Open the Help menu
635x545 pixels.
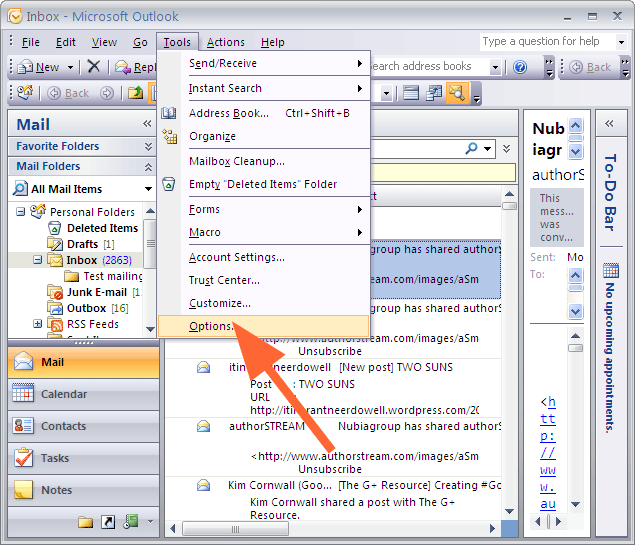[x=273, y=42]
